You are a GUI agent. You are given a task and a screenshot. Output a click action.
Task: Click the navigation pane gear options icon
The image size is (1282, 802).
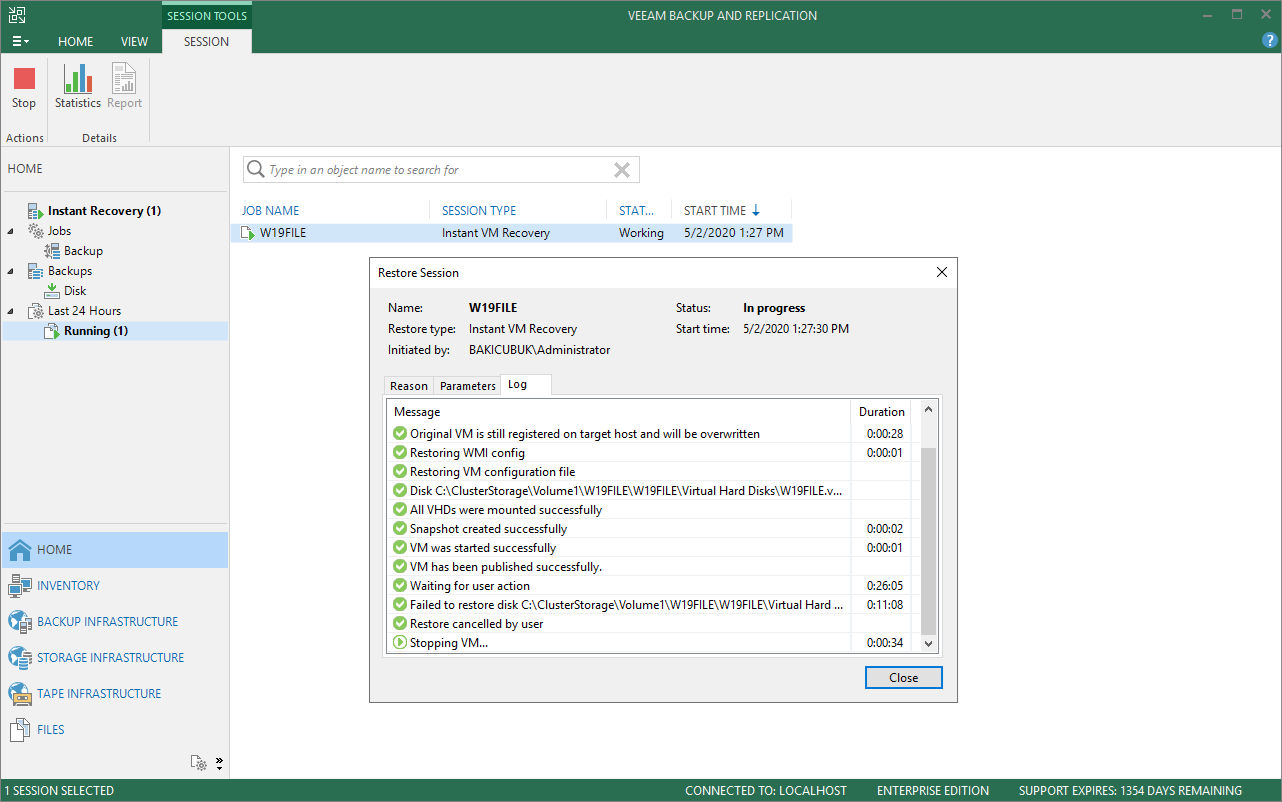[x=199, y=763]
